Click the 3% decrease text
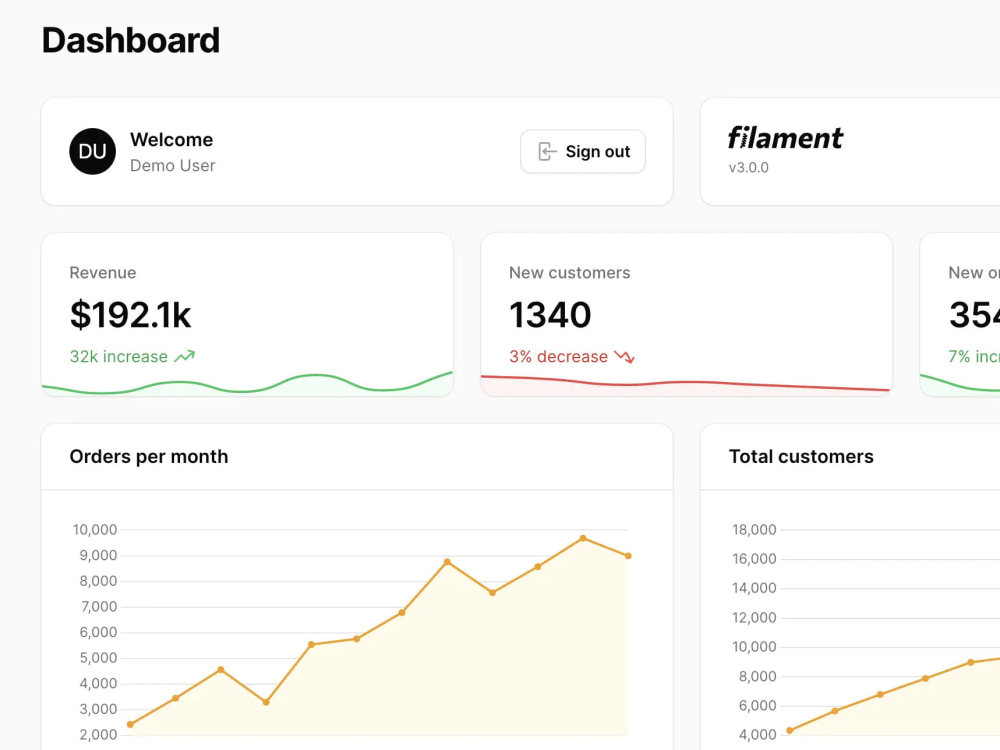The height and width of the screenshot is (750, 1000). [x=558, y=357]
